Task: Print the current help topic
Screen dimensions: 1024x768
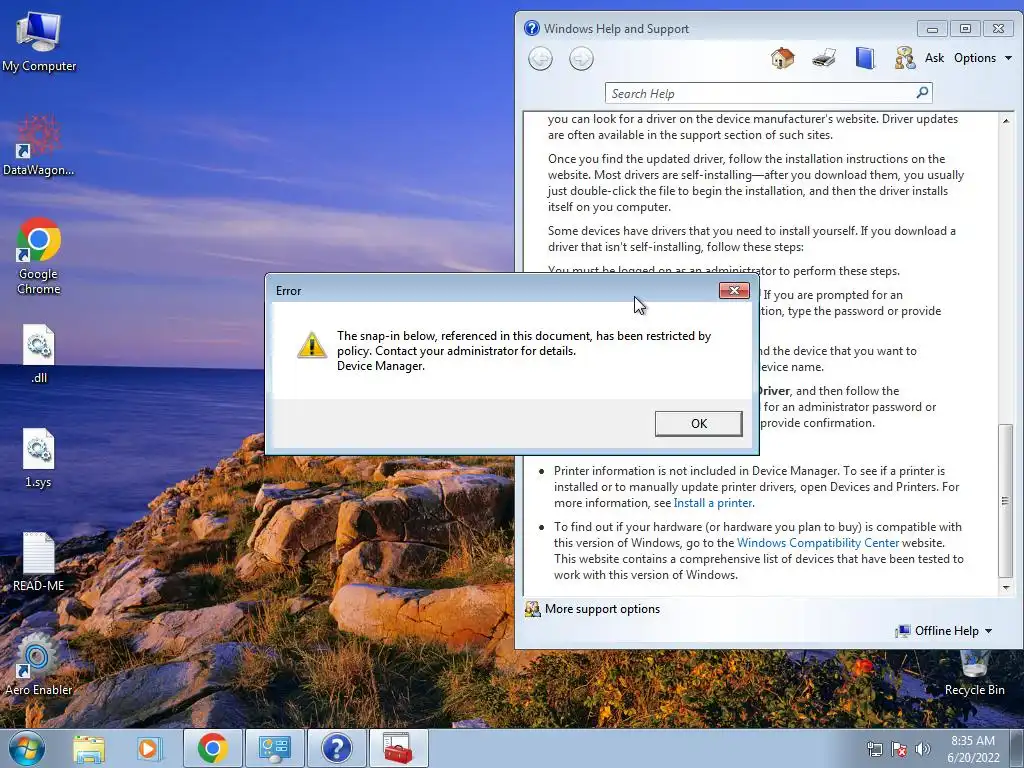Action: click(x=824, y=58)
